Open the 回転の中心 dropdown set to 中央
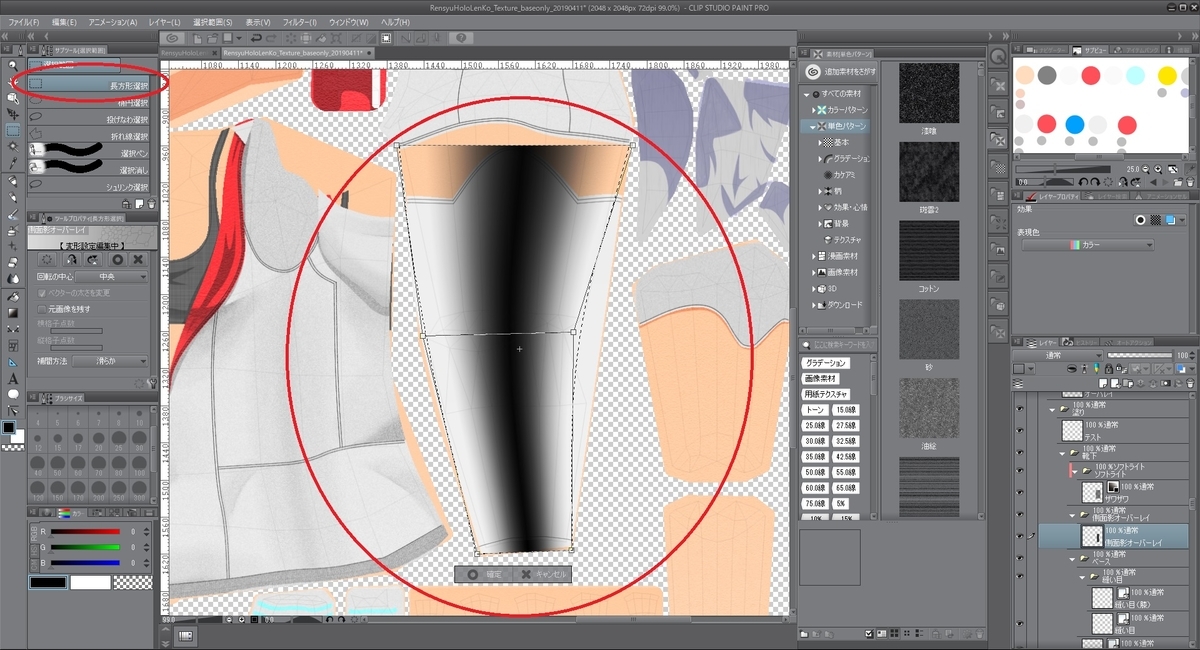This screenshot has width=1200, height=650. (110, 276)
